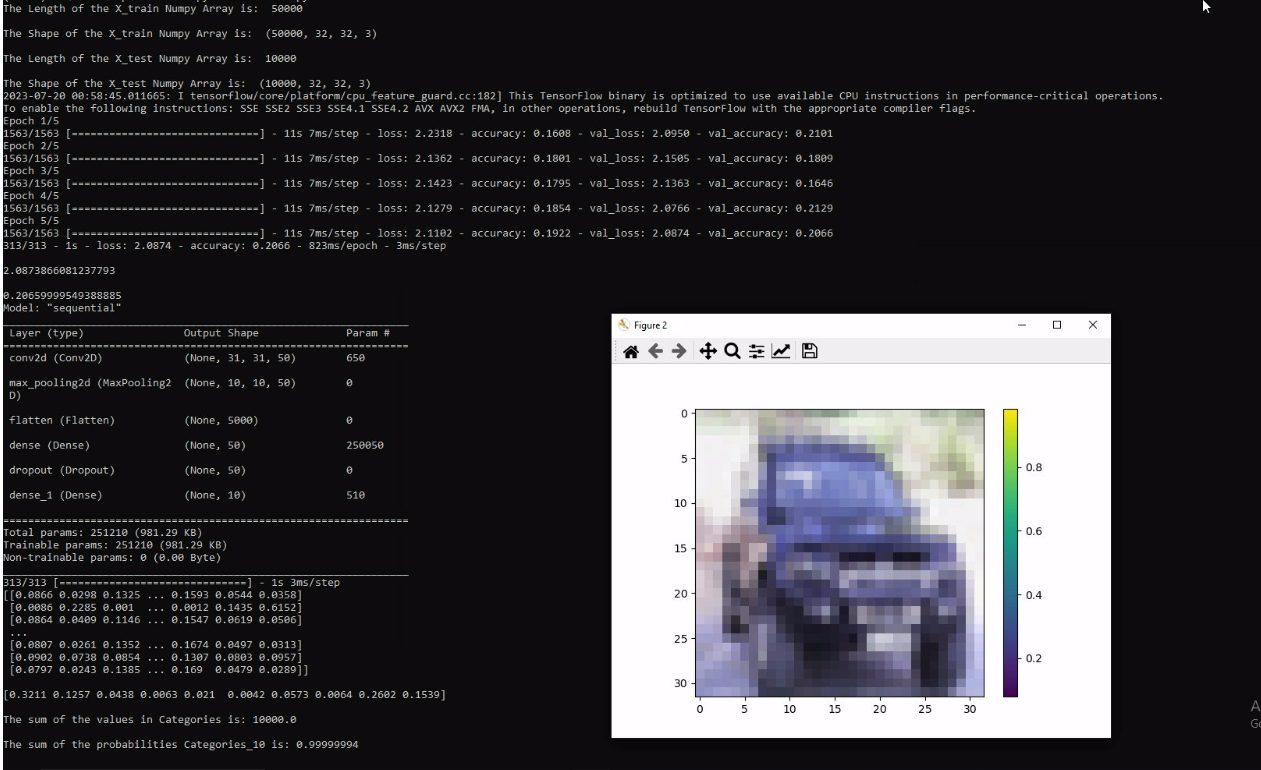Click the 0.8 tick label on the colorbar
This screenshot has height=770, width=1261.
point(1034,467)
